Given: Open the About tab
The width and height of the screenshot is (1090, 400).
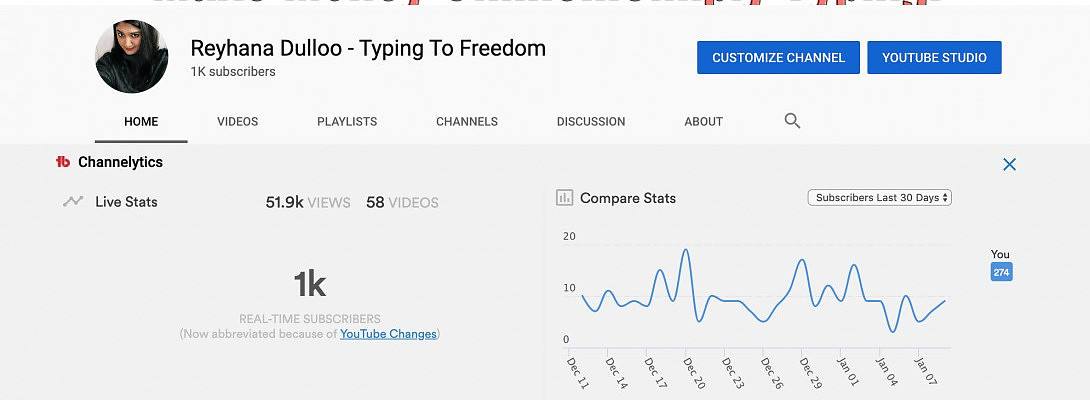Looking at the screenshot, I should (703, 122).
